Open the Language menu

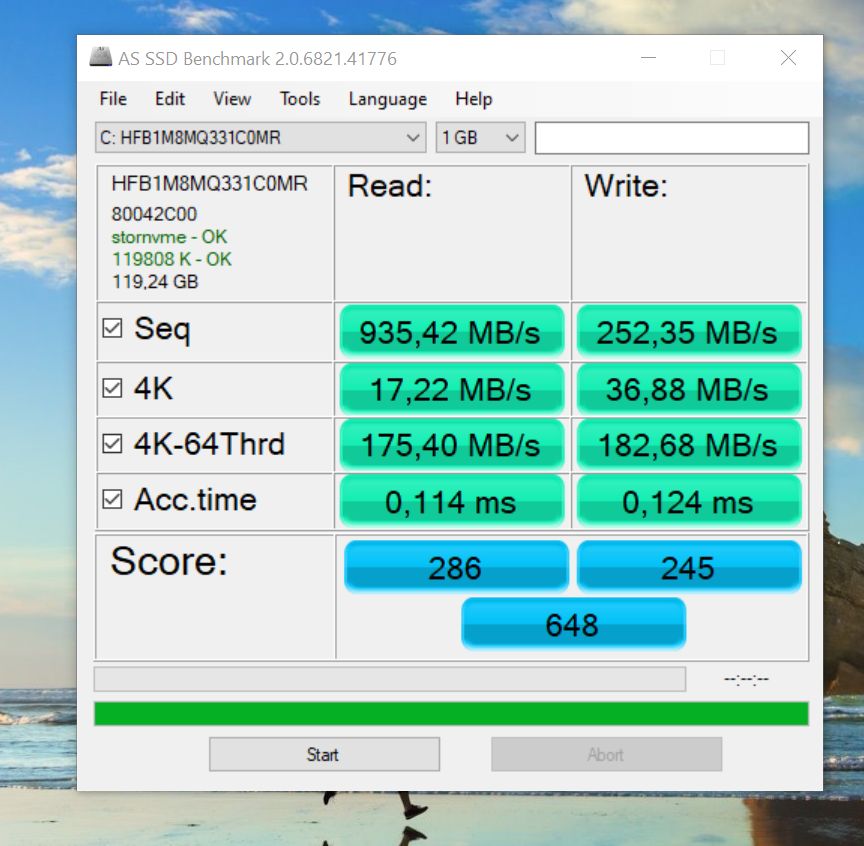387,98
